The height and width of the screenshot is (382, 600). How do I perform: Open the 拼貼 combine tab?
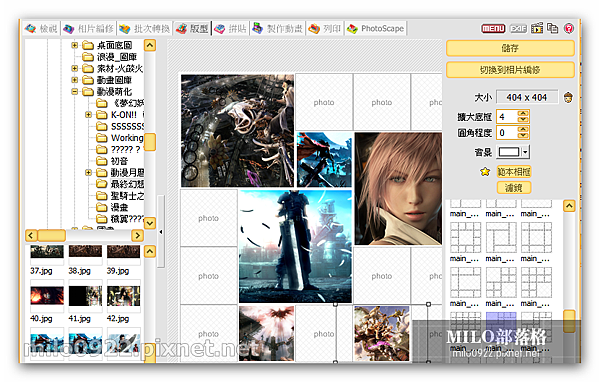tap(230, 28)
